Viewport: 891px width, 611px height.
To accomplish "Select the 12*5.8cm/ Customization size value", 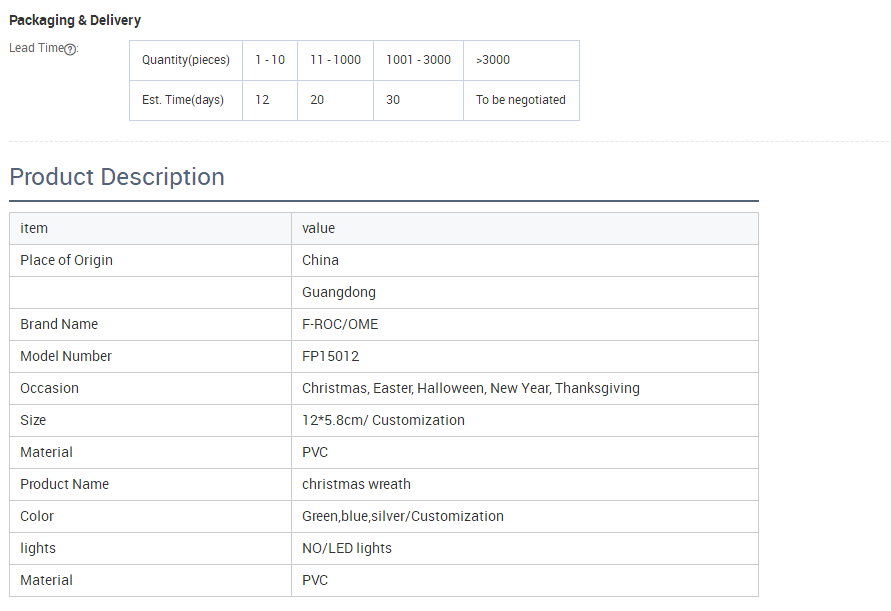I will [x=384, y=421].
